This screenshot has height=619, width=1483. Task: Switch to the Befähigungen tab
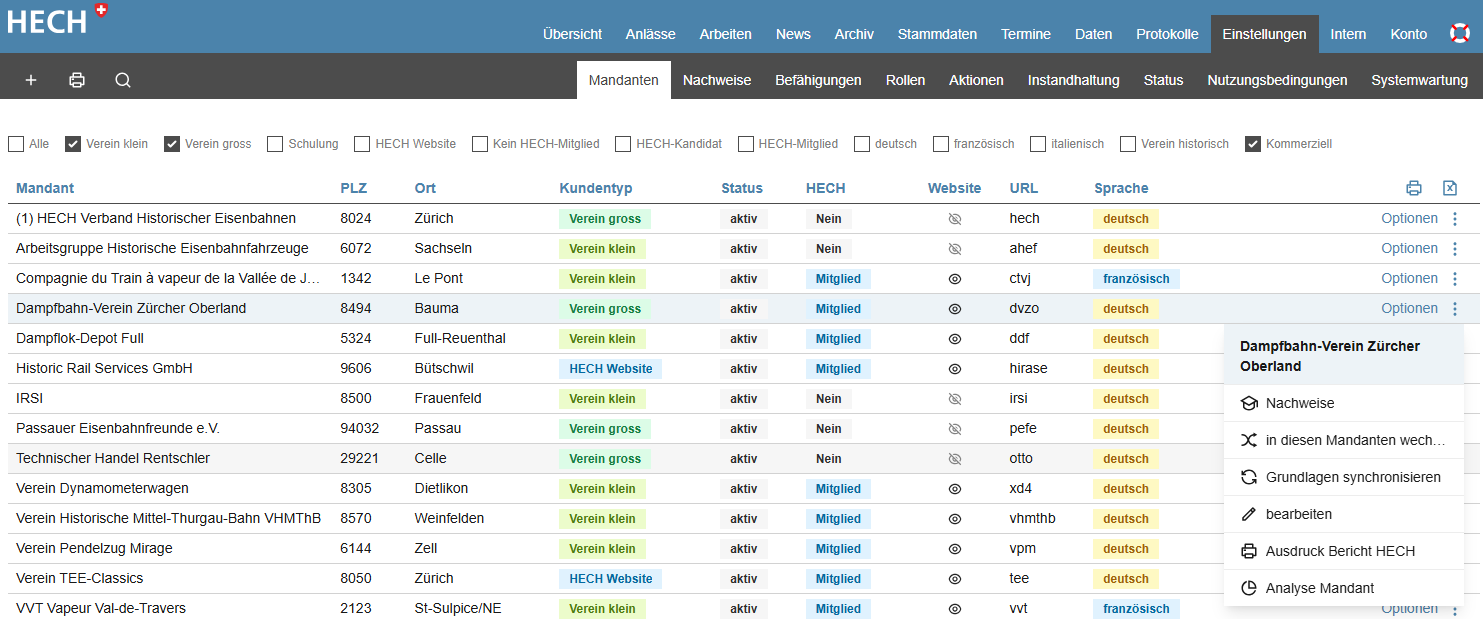(818, 80)
